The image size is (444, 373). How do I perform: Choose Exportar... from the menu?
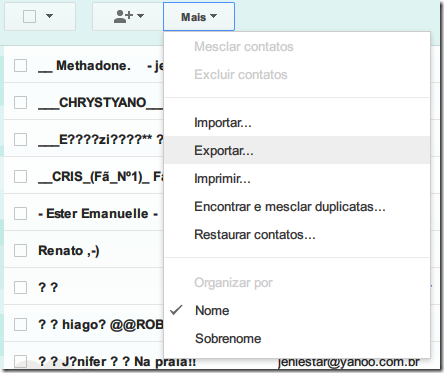click(x=297, y=150)
